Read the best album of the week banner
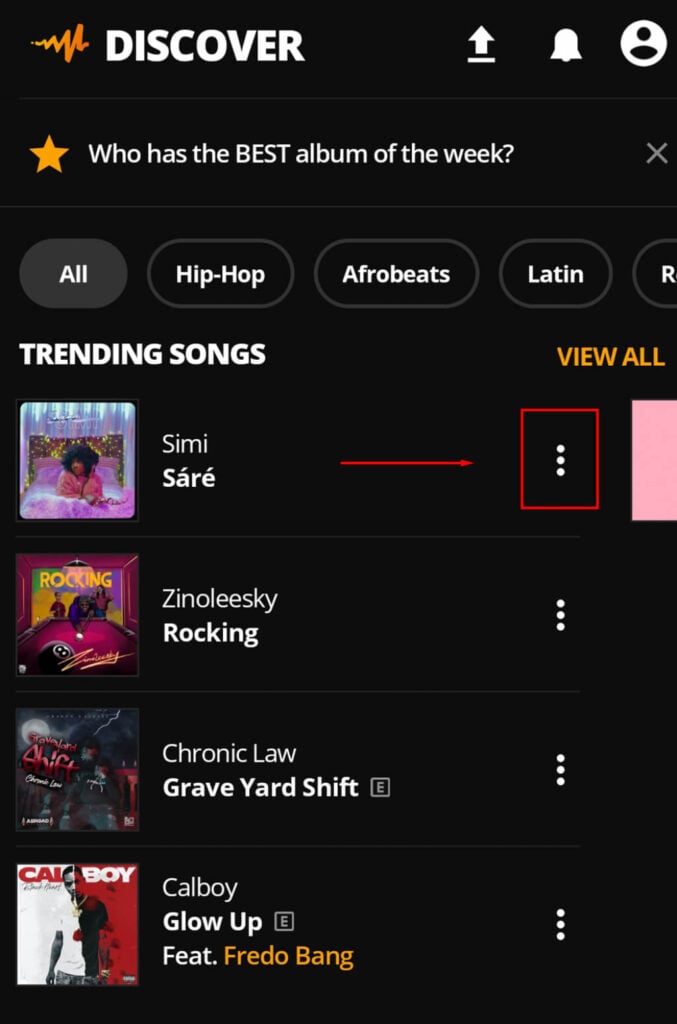677x1024 pixels. pos(301,154)
